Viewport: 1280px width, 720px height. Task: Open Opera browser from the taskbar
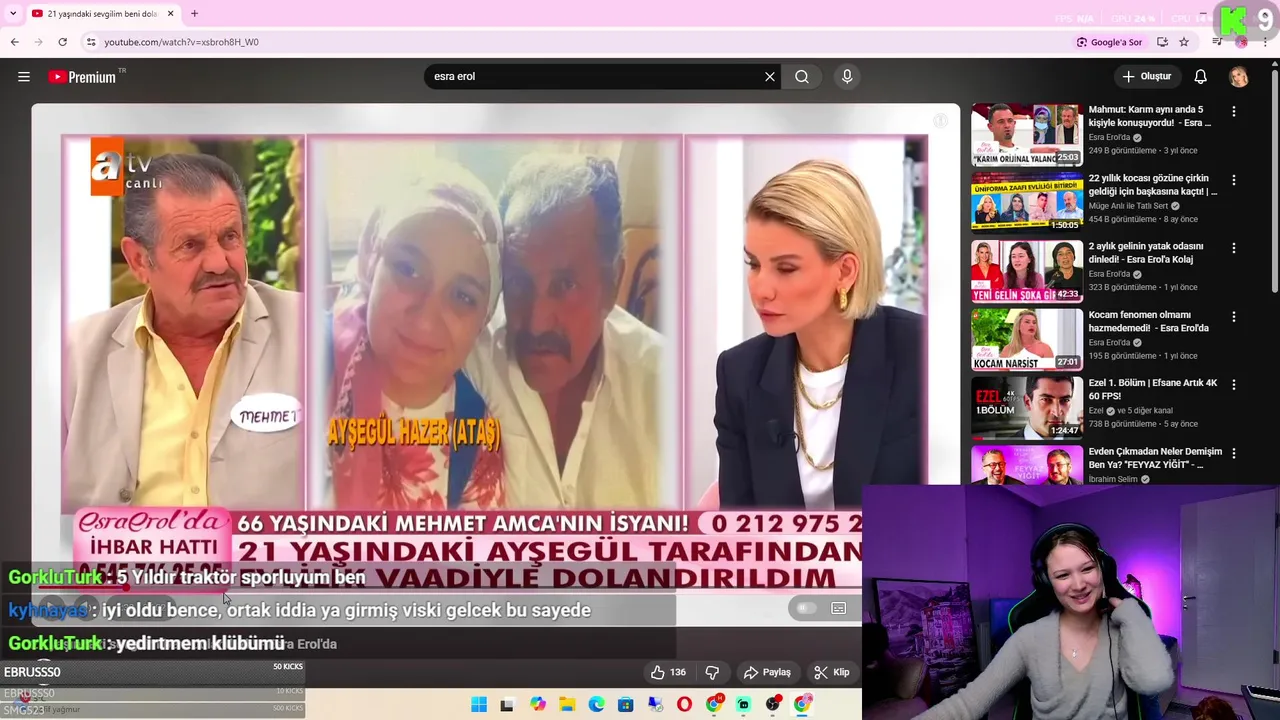tap(684, 705)
